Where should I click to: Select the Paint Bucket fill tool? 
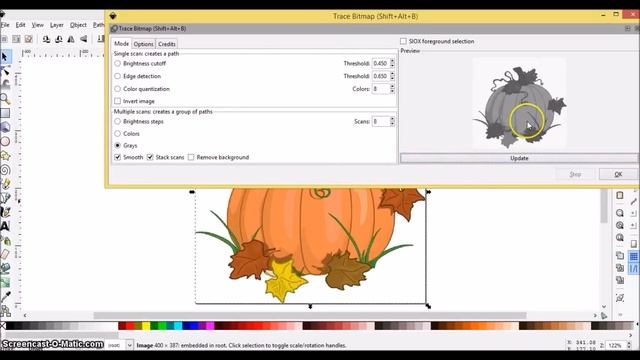5,269
